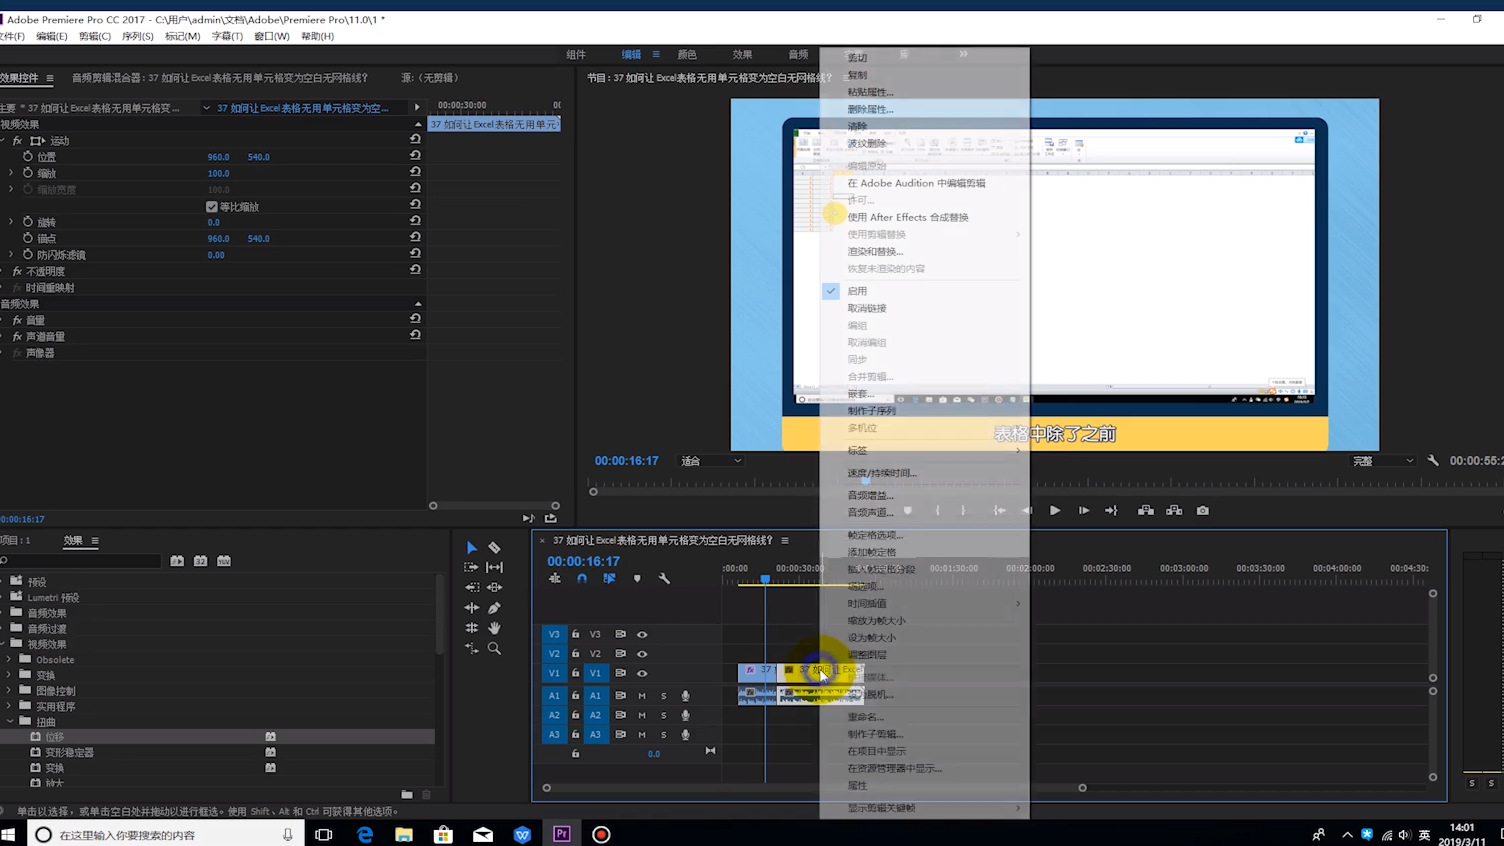The image size is (1504, 846).
Task: Hide video track V3 with eye icon
Action: (x=642, y=634)
